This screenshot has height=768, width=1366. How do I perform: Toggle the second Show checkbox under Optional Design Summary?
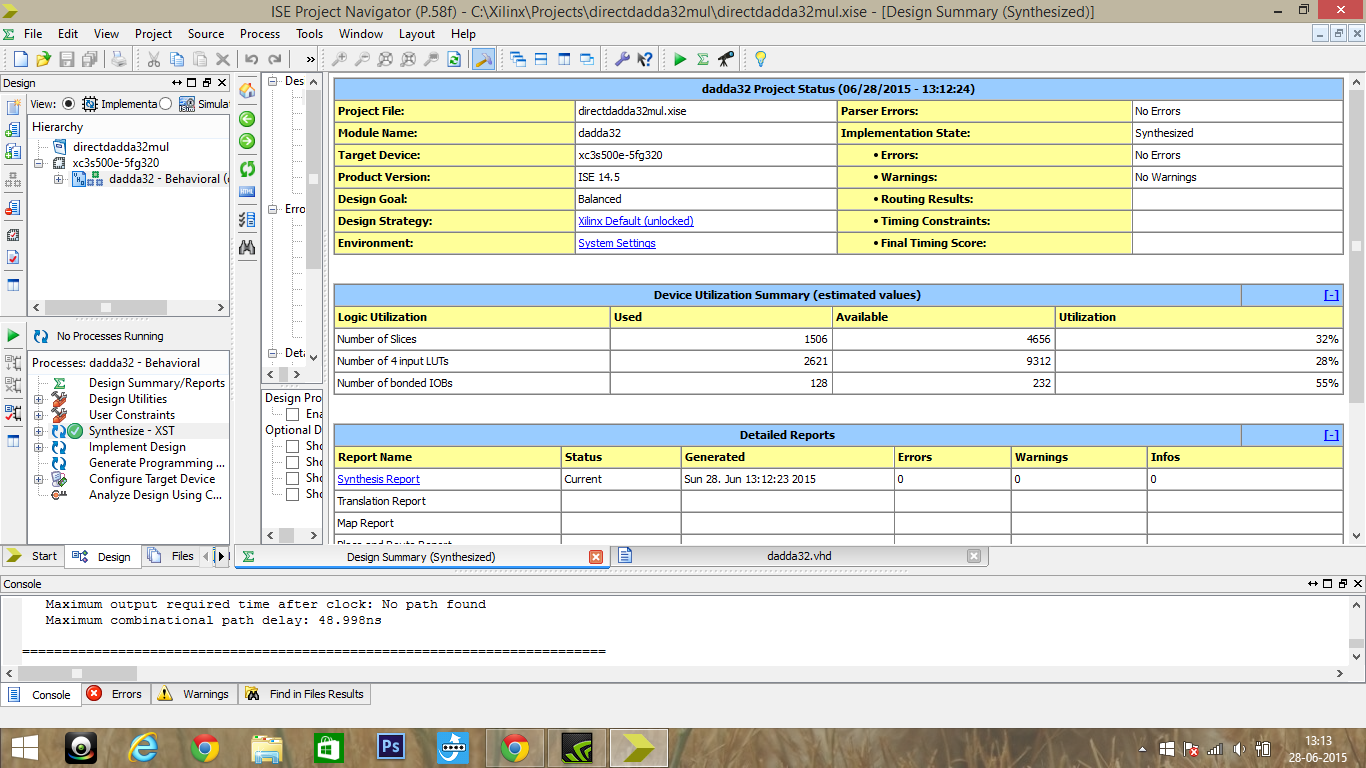(x=293, y=462)
